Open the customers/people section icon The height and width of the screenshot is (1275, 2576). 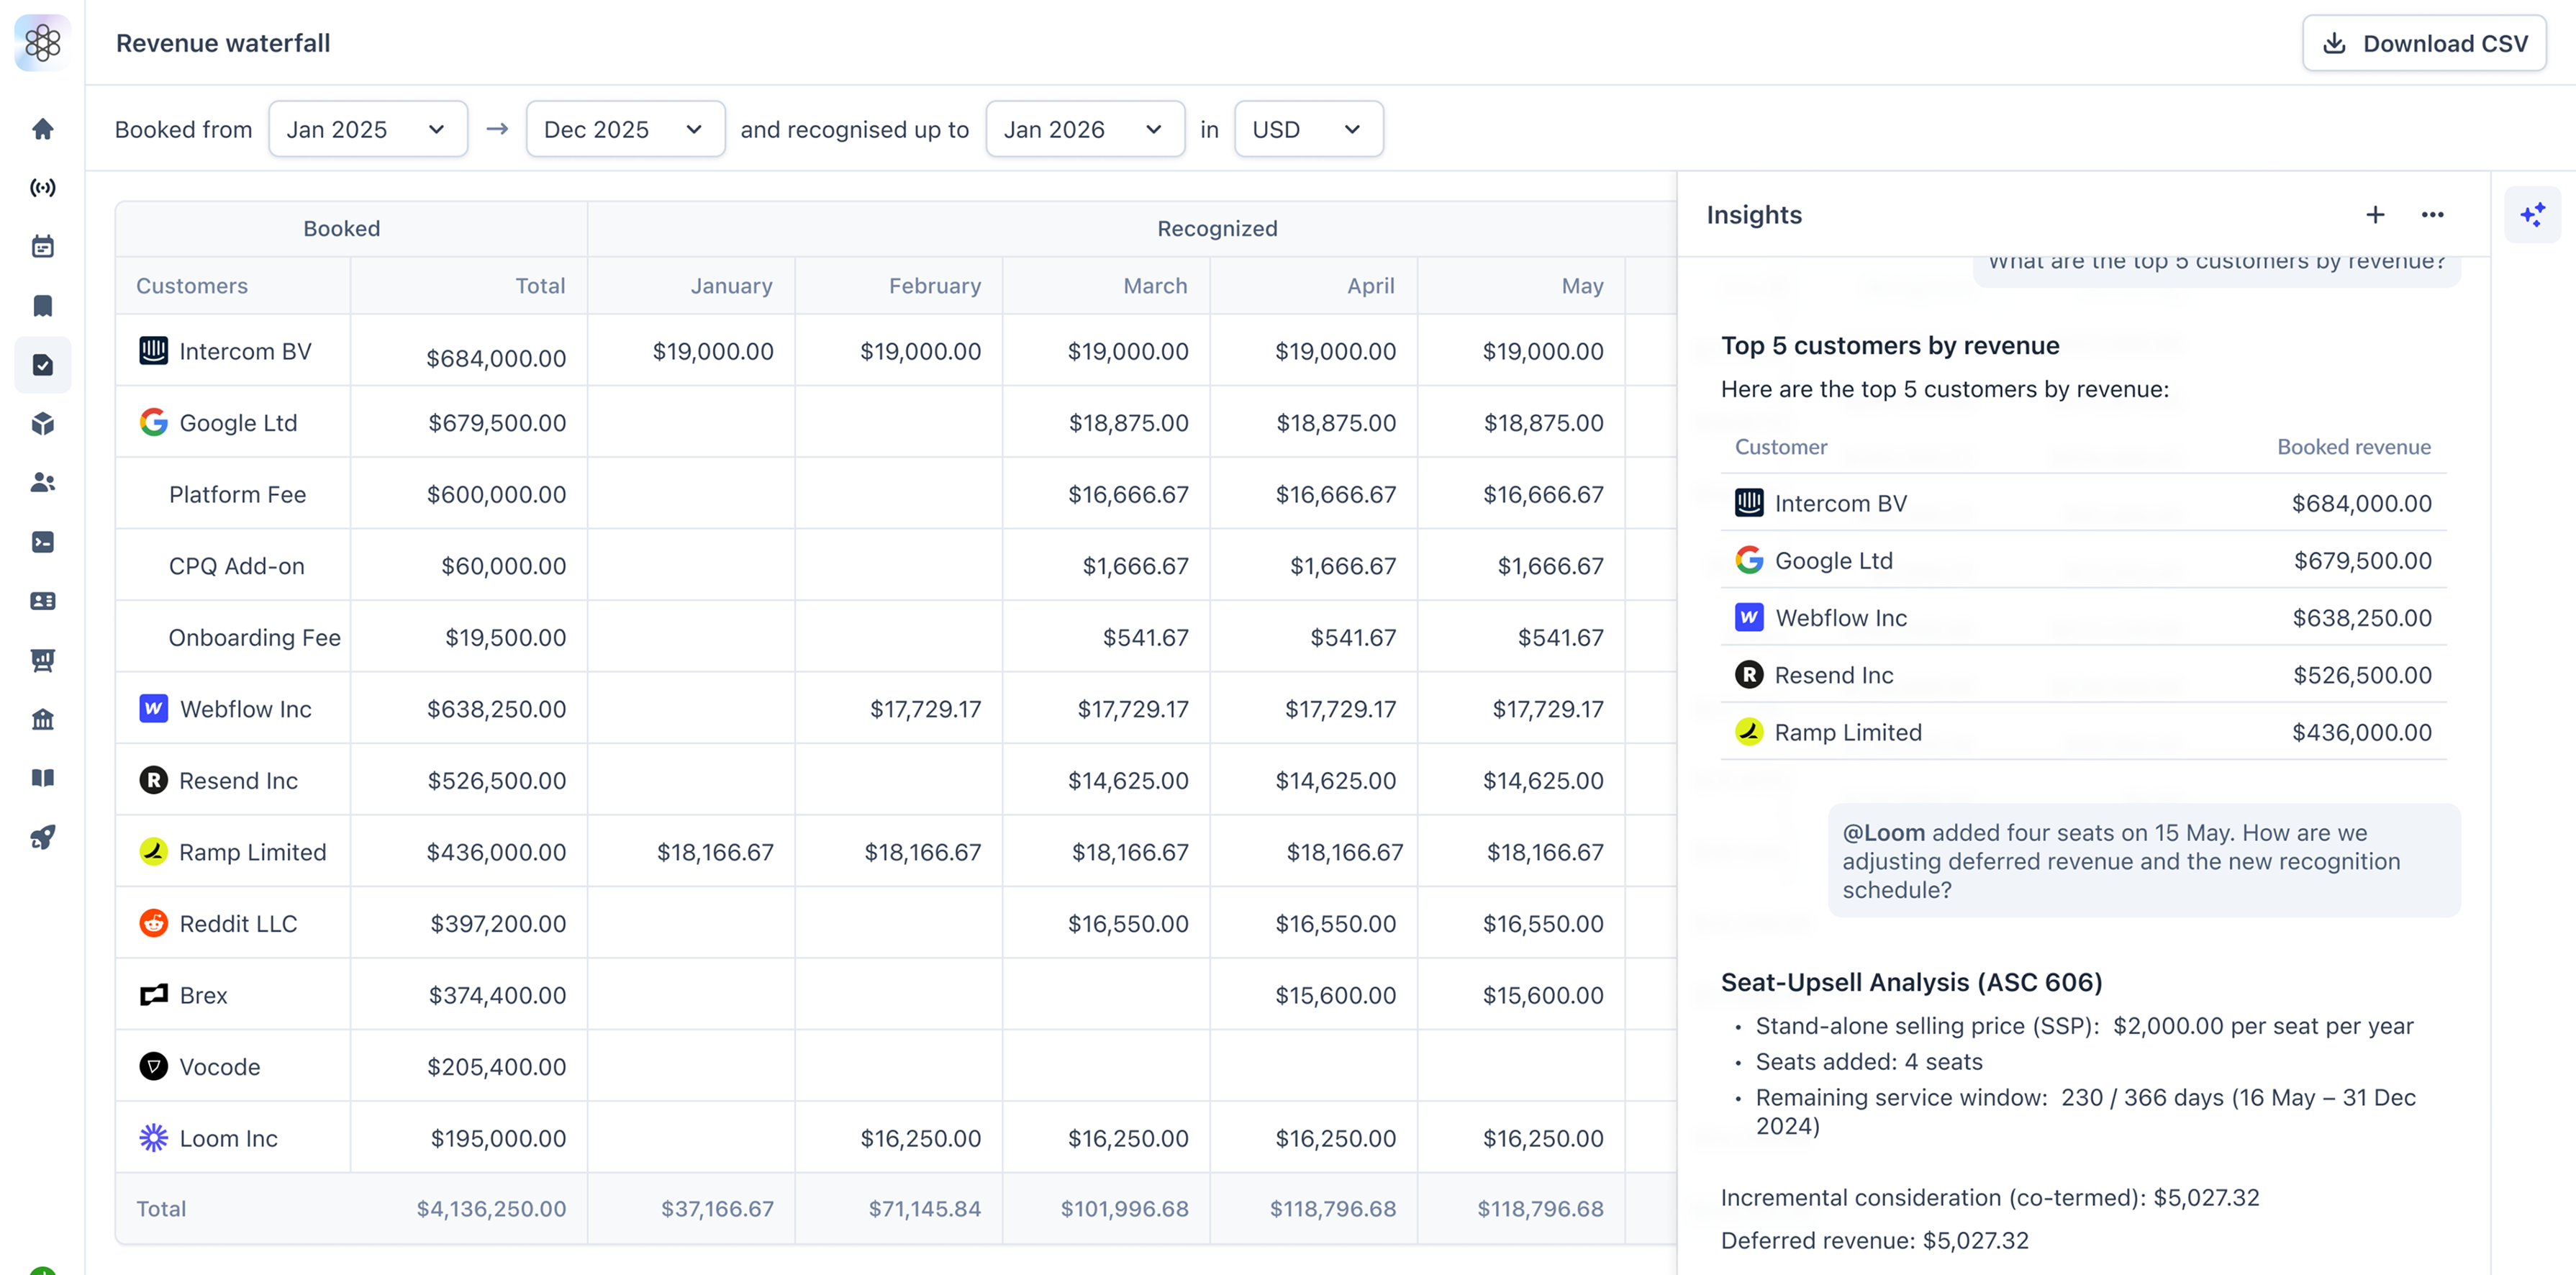click(x=42, y=483)
